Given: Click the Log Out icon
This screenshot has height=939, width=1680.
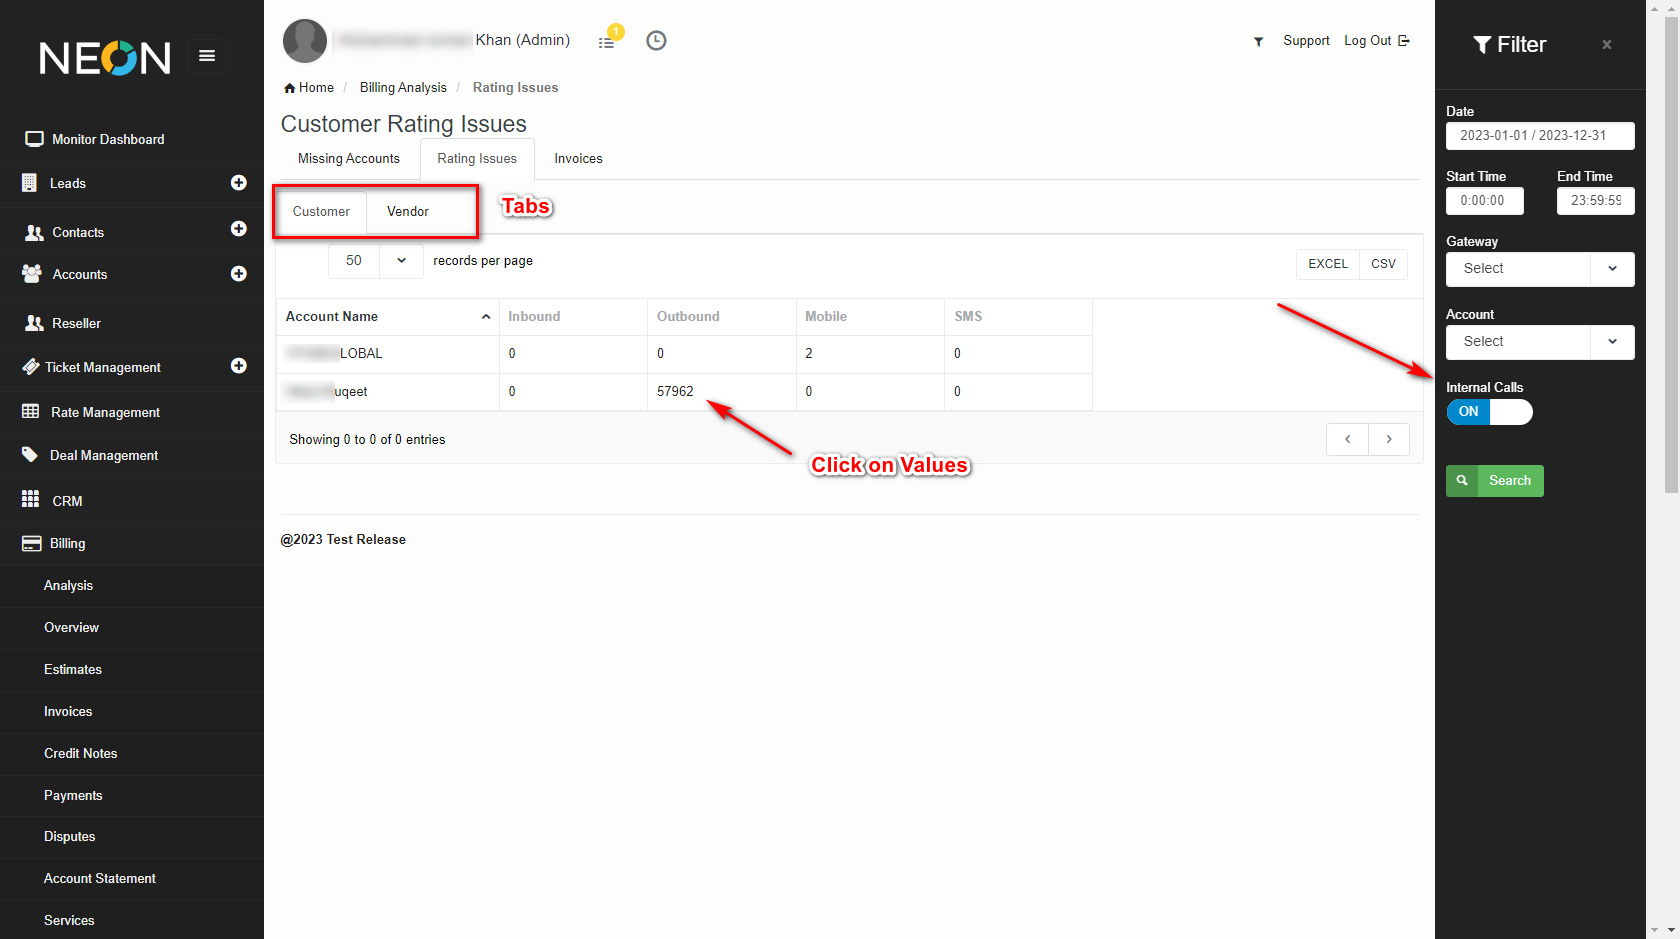Looking at the screenshot, I should (x=1404, y=41).
